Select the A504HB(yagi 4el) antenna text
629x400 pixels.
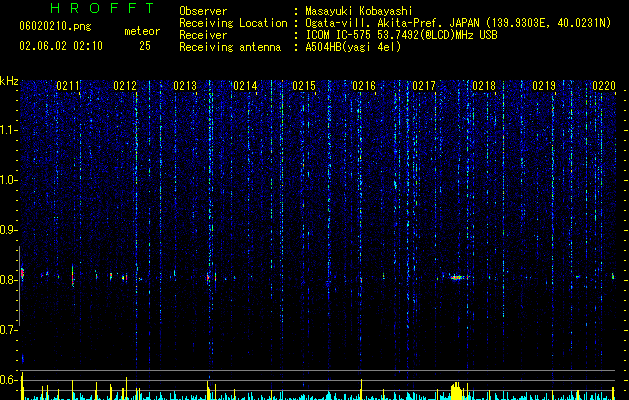click(353, 47)
